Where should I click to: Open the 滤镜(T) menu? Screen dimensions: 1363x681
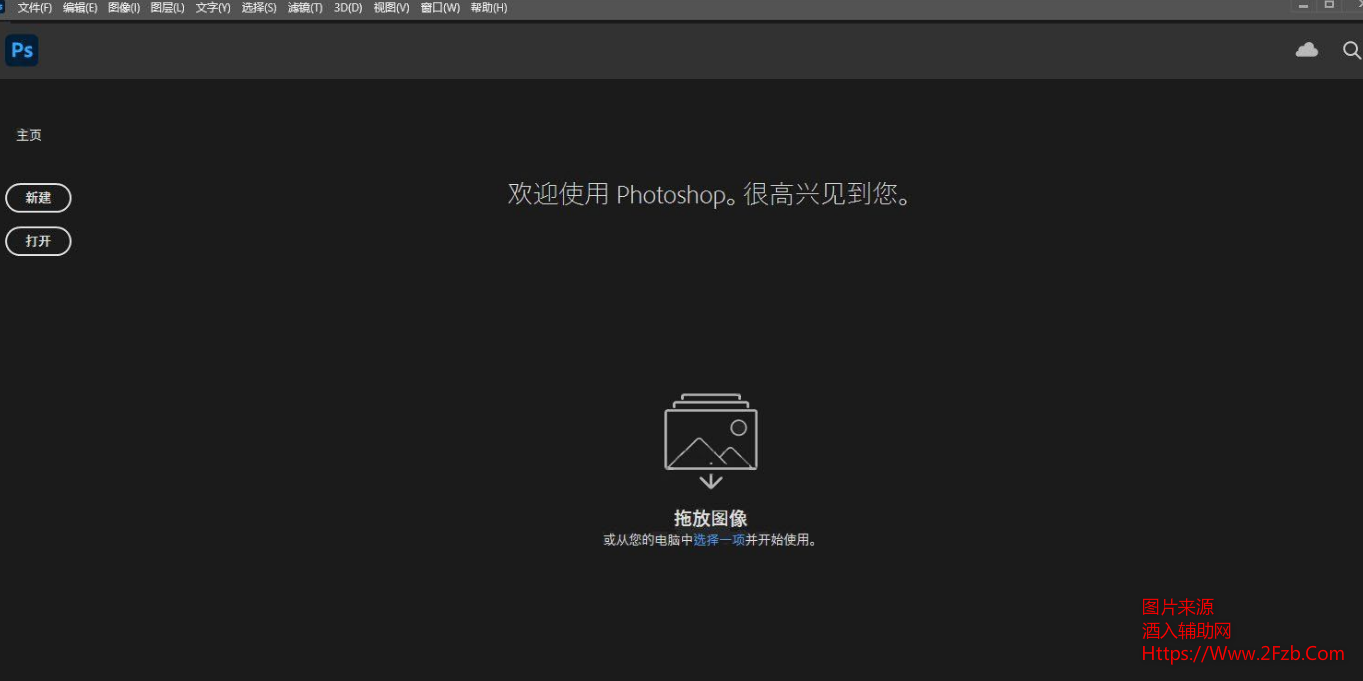point(305,8)
